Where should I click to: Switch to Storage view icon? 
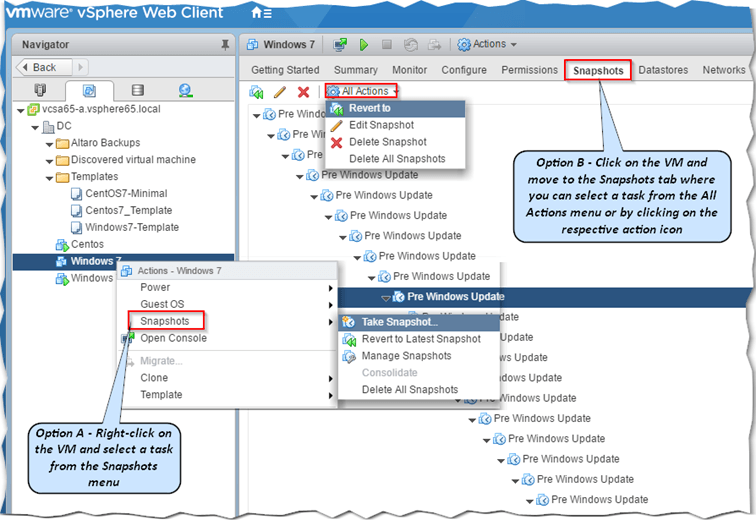point(137,90)
